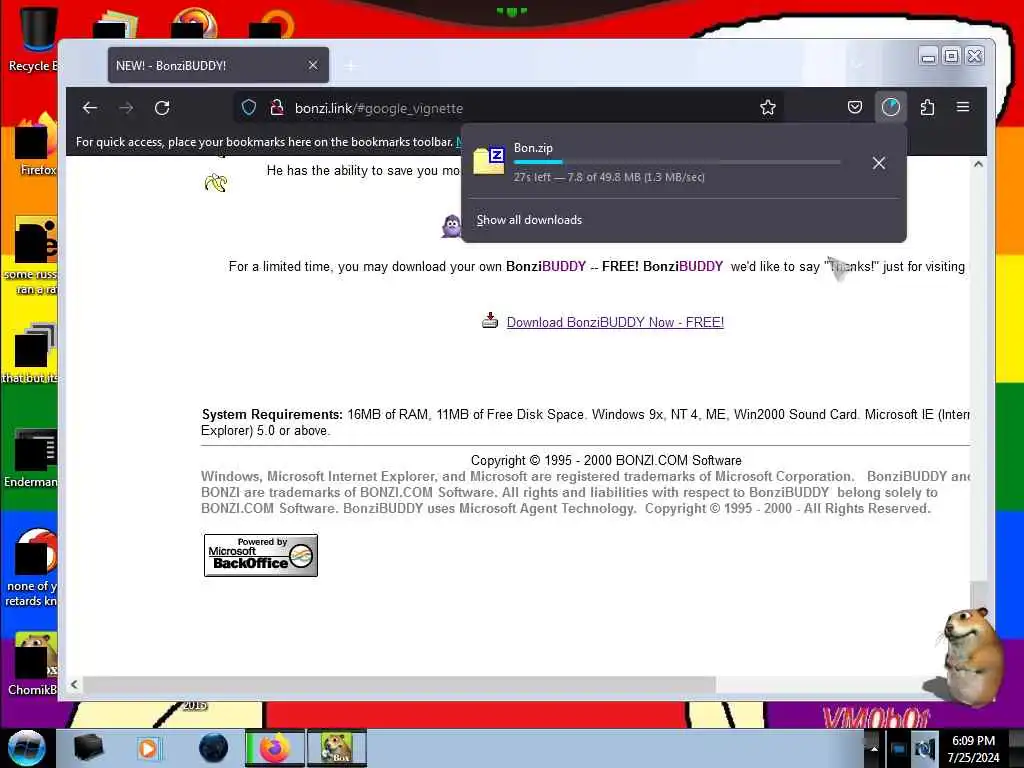Screen dimensions: 1024x768
Task: Bookmark this page with star icon
Action: pyautogui.click(x=768, y=108)
